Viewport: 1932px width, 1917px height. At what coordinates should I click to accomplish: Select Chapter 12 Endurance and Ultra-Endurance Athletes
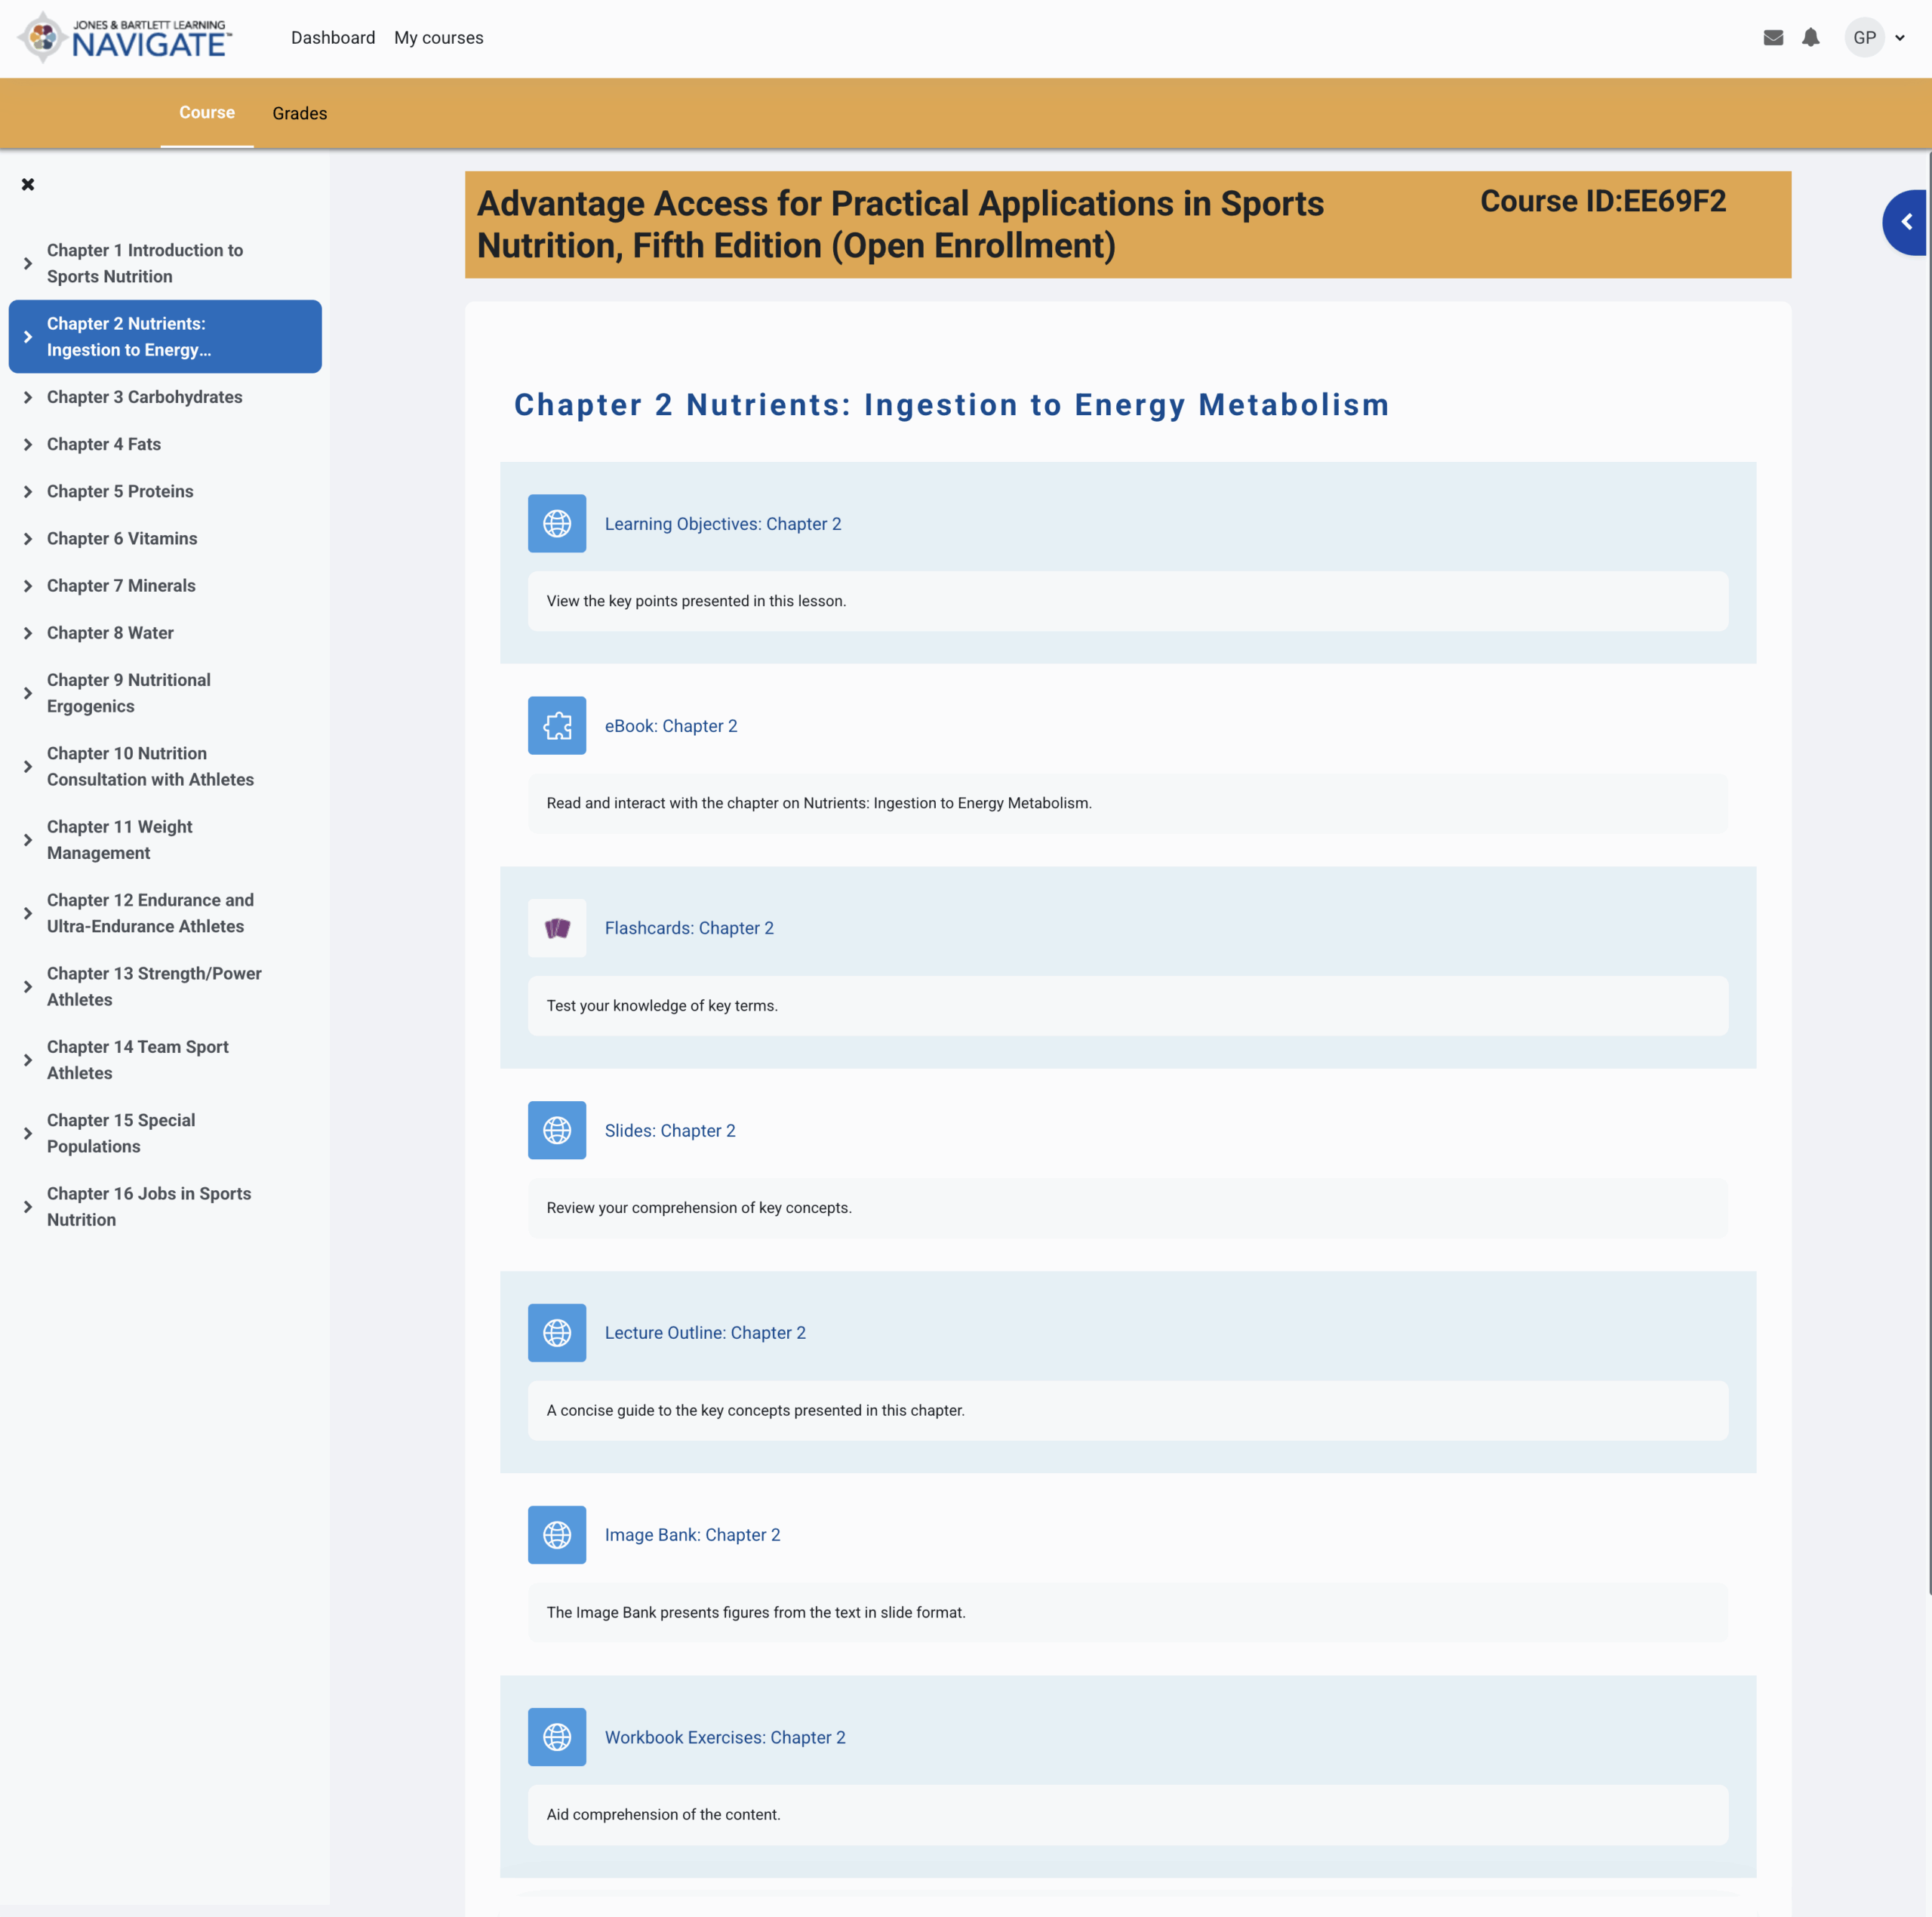coord(150,913)
